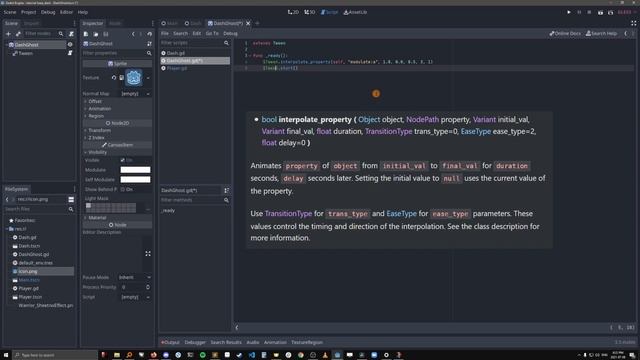Click the Modulate white color swatch
This screenshot has width=640, height=360.
tap(136, 170)
